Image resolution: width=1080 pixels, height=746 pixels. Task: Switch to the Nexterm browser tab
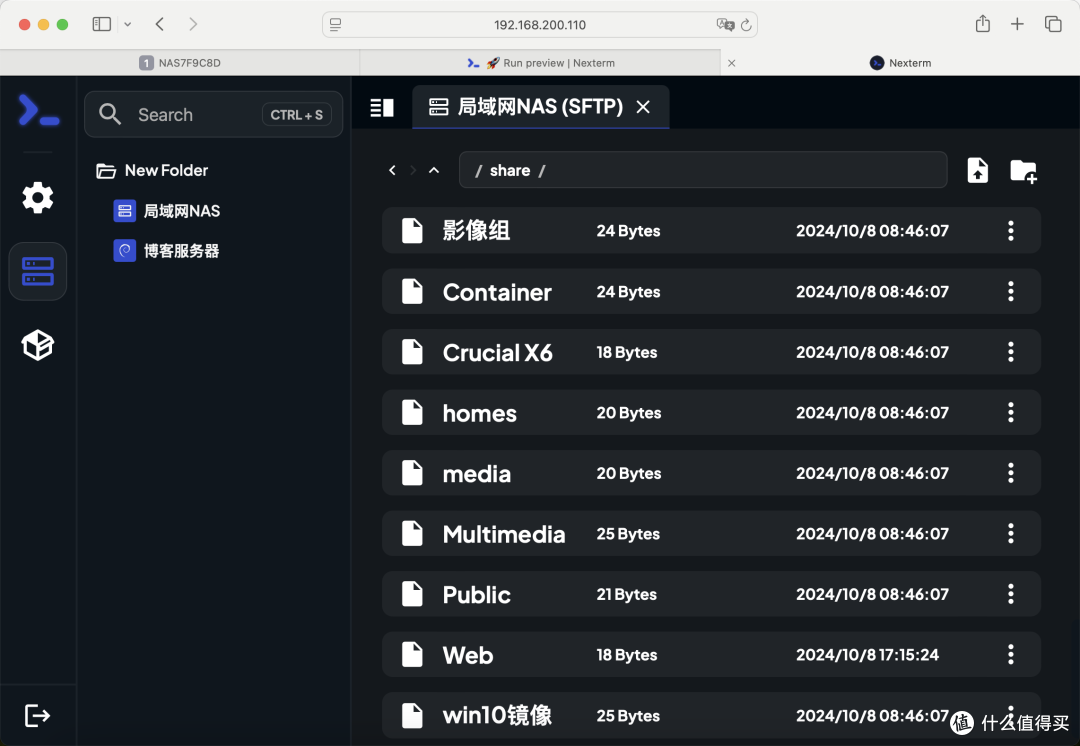[x=900, y=62]
